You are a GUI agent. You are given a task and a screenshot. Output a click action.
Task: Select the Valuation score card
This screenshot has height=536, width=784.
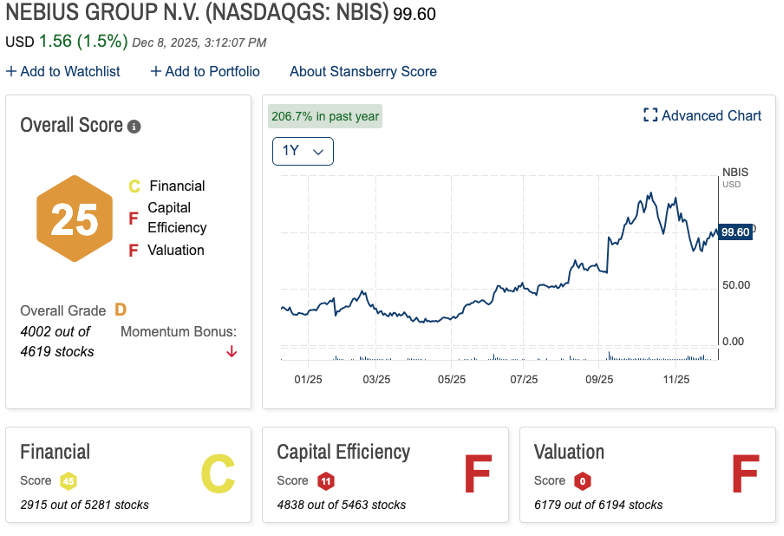tap(647, 475)
